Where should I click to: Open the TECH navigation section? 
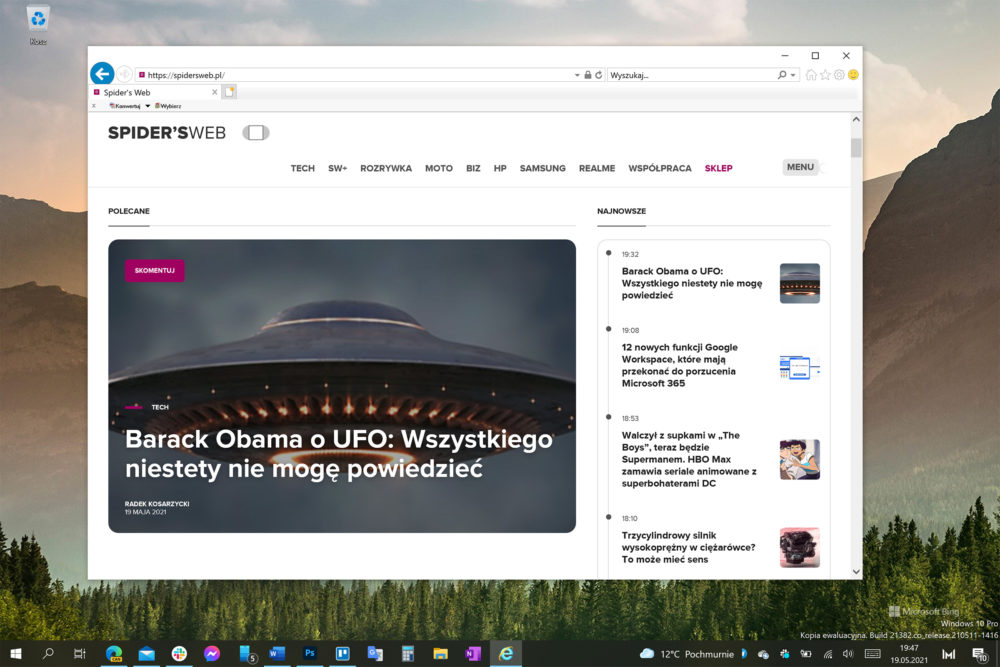(302, 168)
